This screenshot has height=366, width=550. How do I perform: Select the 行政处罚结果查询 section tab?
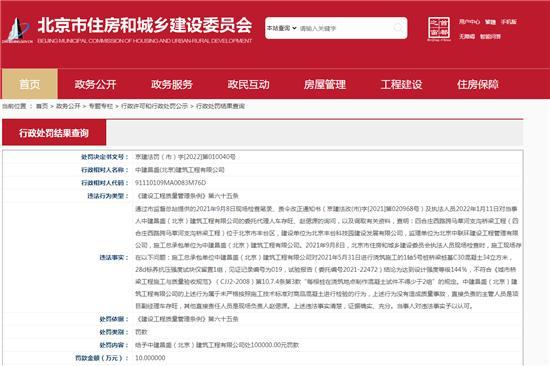coord(54,133)
